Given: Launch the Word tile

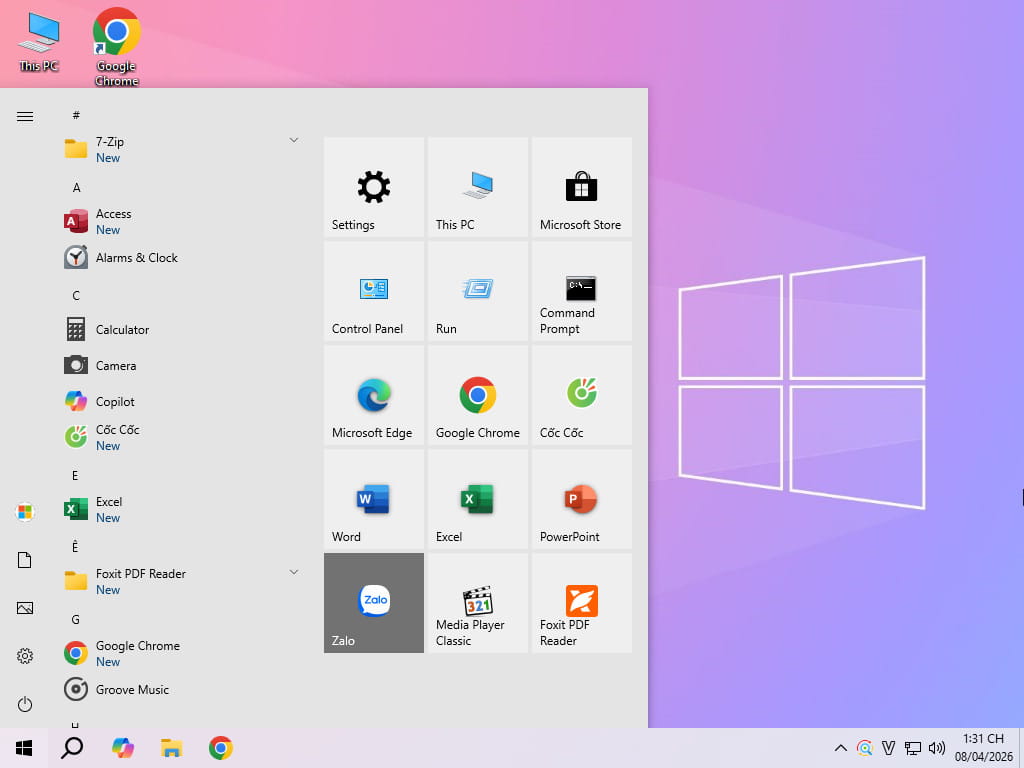Looking at the screenshot, I should click(x=374, y=498).
